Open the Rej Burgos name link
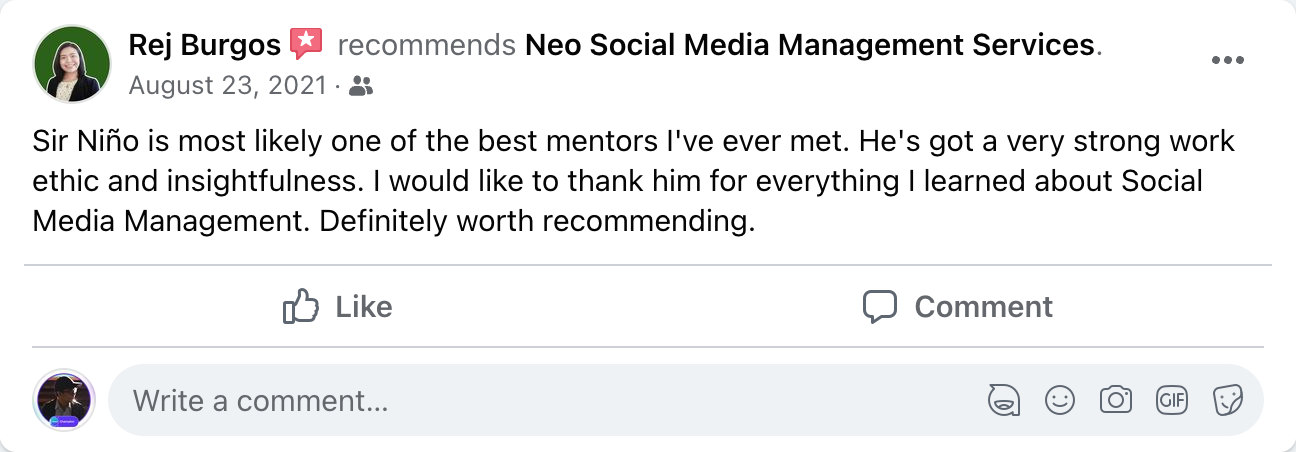The width and height of the screenshot is (1296, 452). point(205,44)
